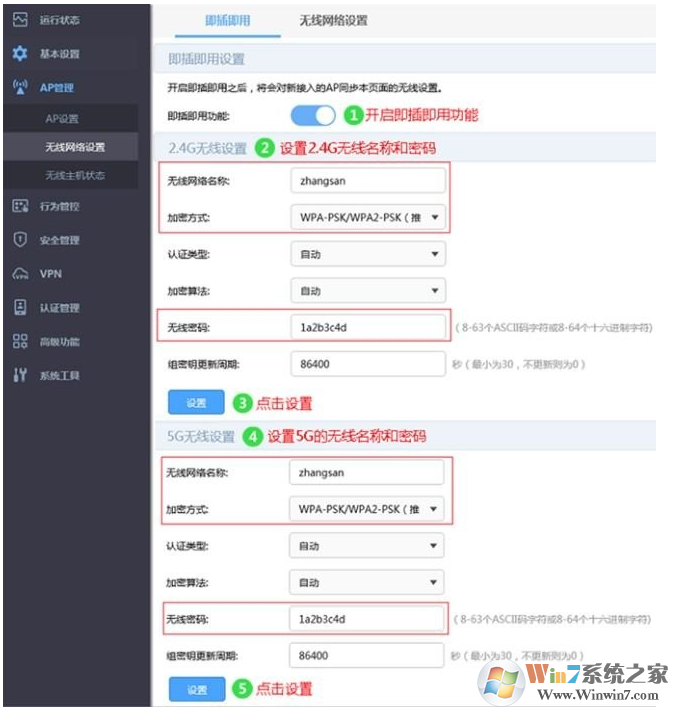The width and height of the screenshot is (675, 709).
Task: Click the 即插即用设置 section header
Action: click(206, 59)
